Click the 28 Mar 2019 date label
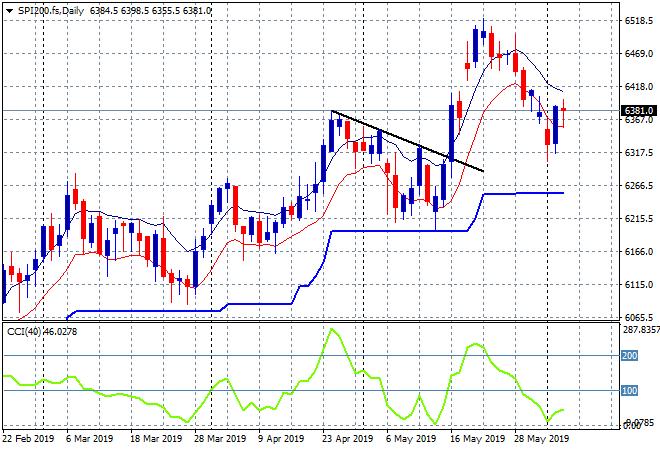660x450 pixels. tap(220, 439)
